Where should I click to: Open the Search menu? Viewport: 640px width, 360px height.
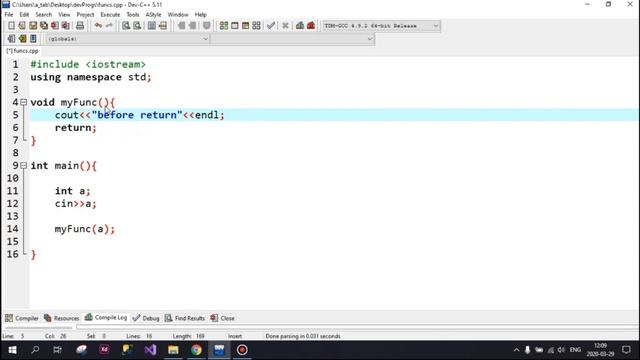[43, 14]
